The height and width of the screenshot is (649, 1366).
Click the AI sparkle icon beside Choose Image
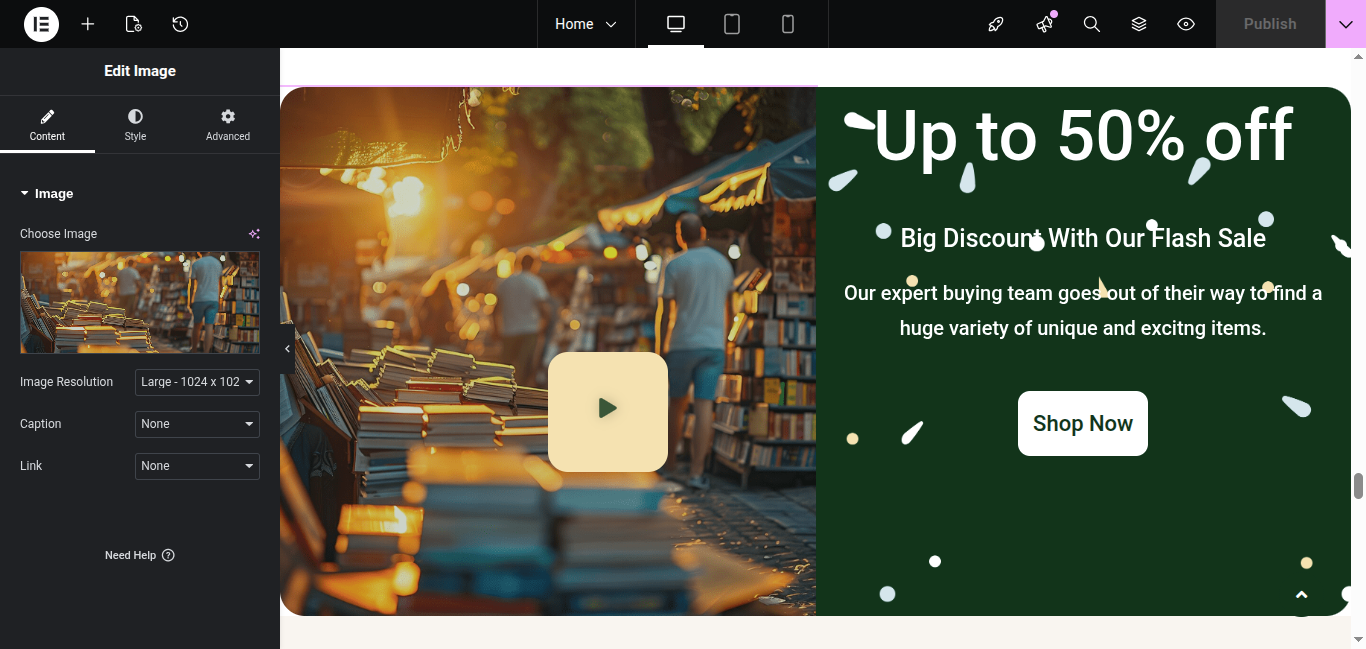254,234
